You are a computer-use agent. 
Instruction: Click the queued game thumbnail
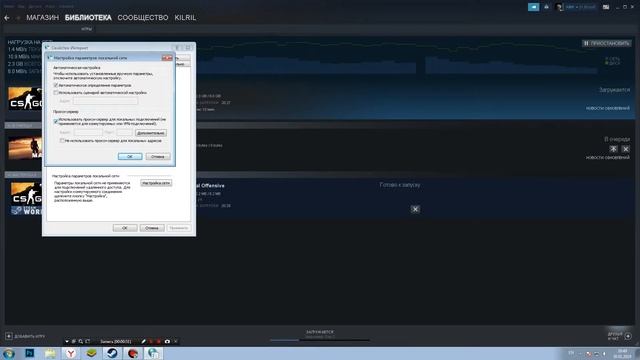[x=25, y=148]
